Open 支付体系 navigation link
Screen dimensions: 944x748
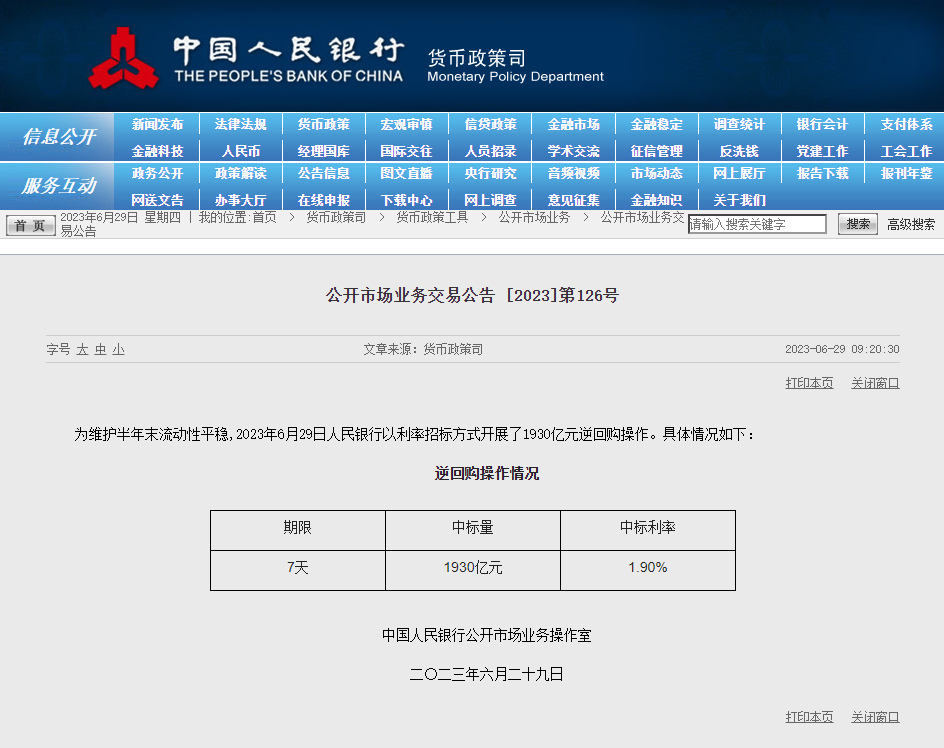point(906,125)
